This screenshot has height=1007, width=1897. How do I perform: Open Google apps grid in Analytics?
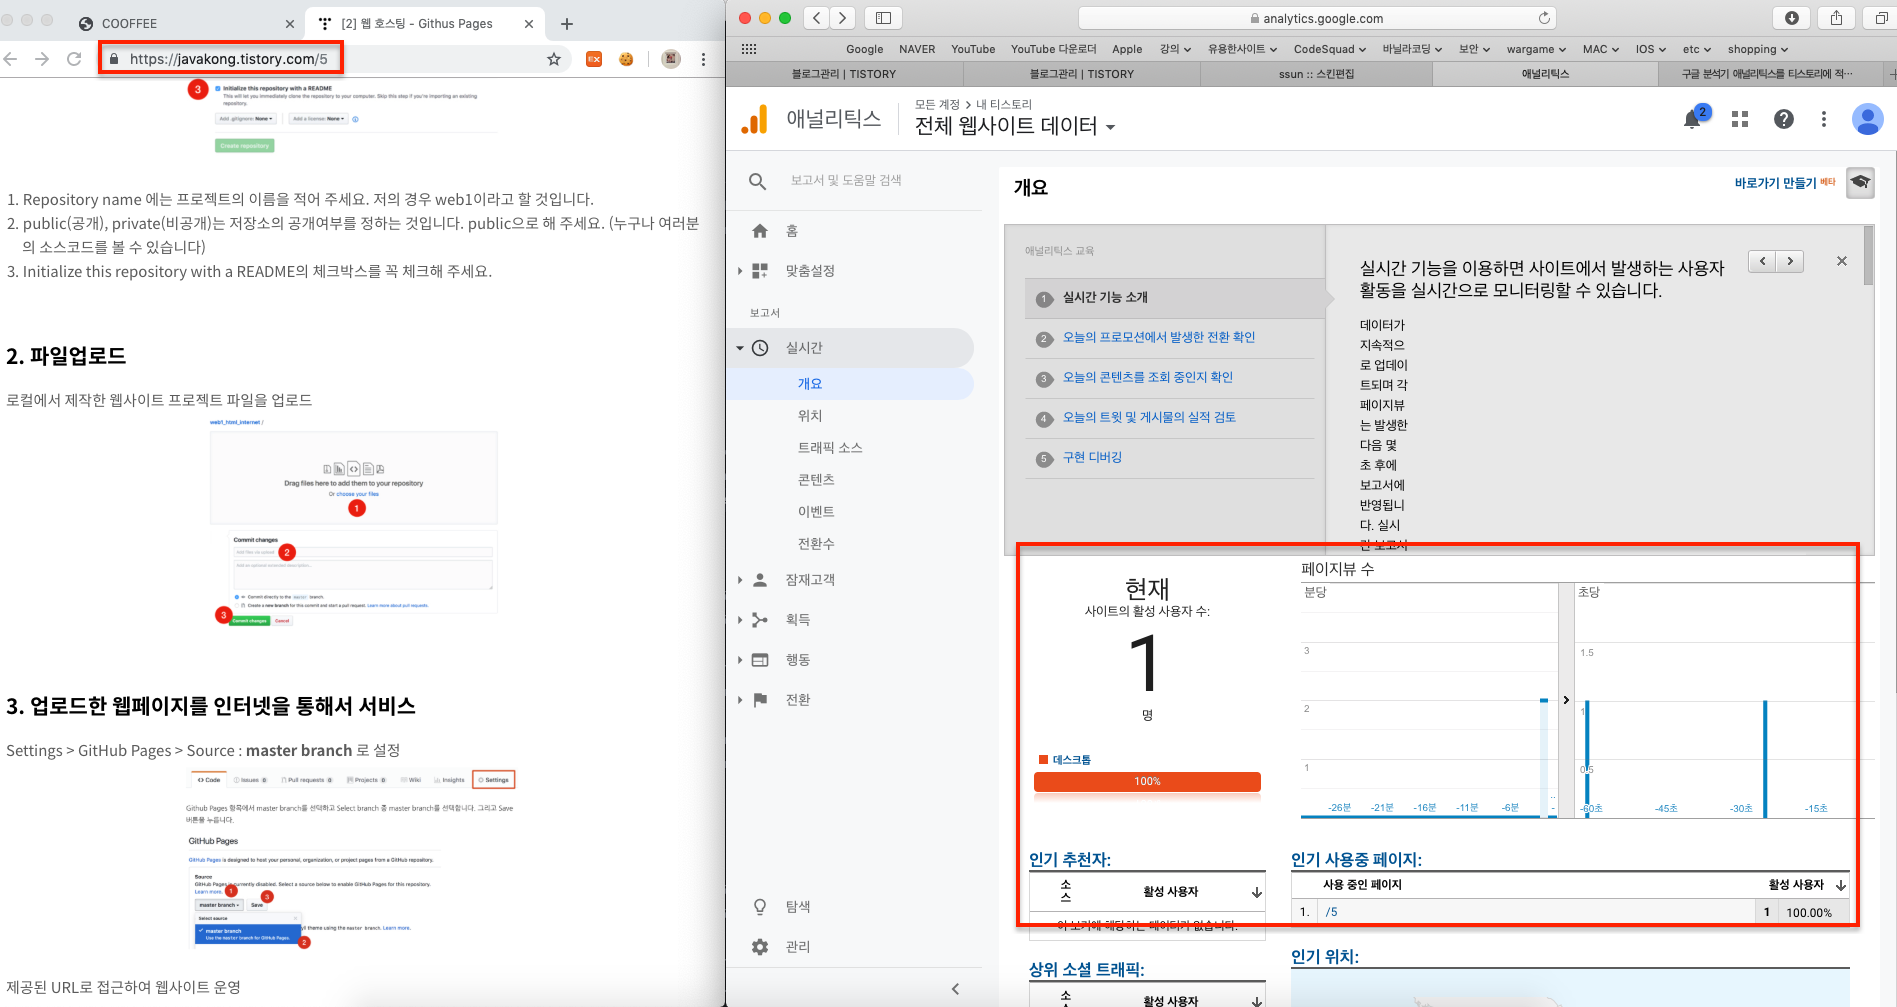1740,119
